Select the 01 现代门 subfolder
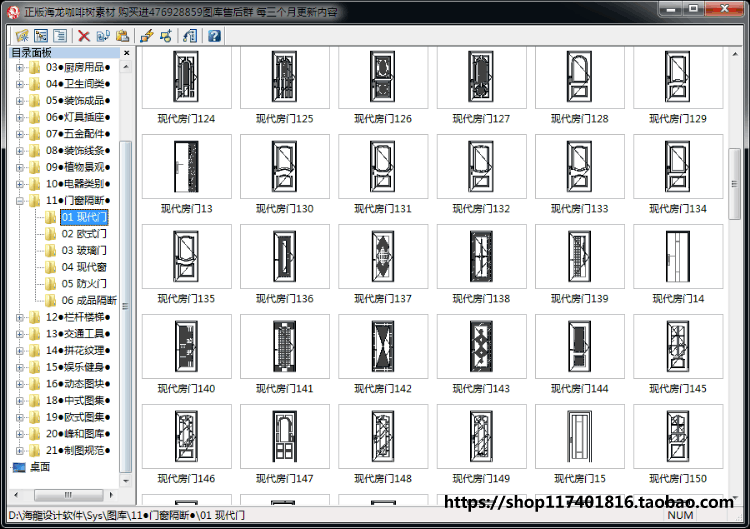 [84, 217]
